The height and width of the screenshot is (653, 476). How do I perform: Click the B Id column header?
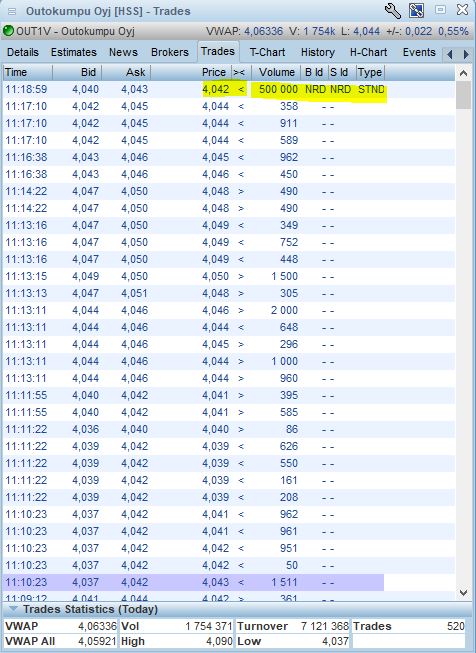314,72
